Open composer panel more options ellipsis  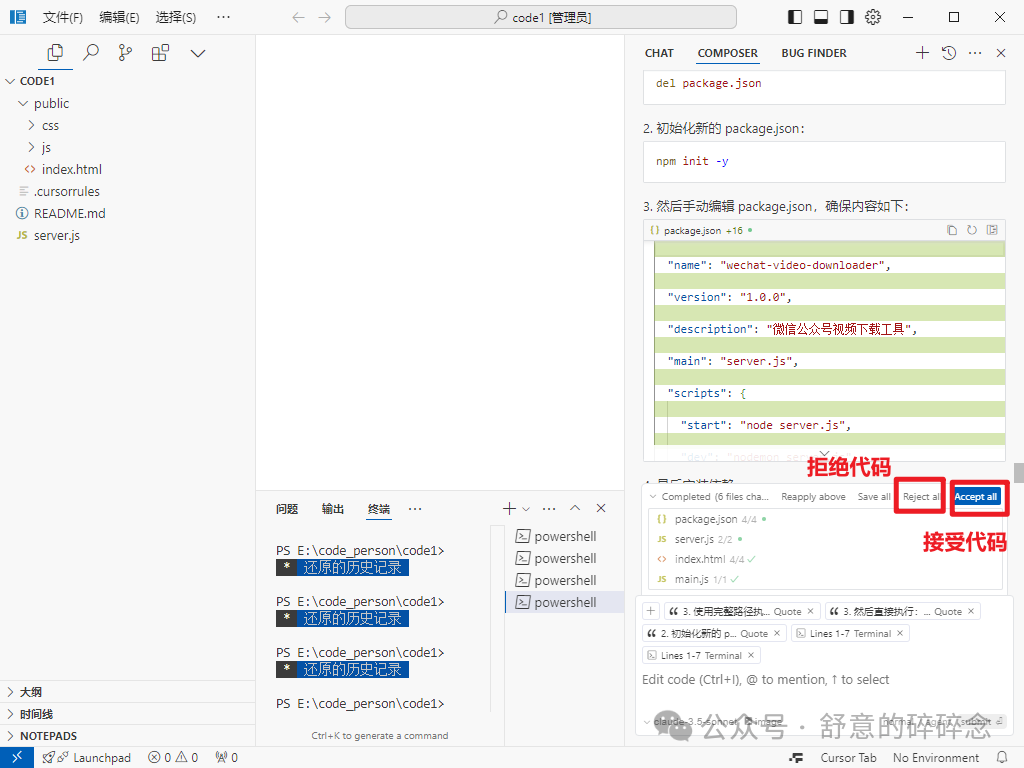coord(975,53)
